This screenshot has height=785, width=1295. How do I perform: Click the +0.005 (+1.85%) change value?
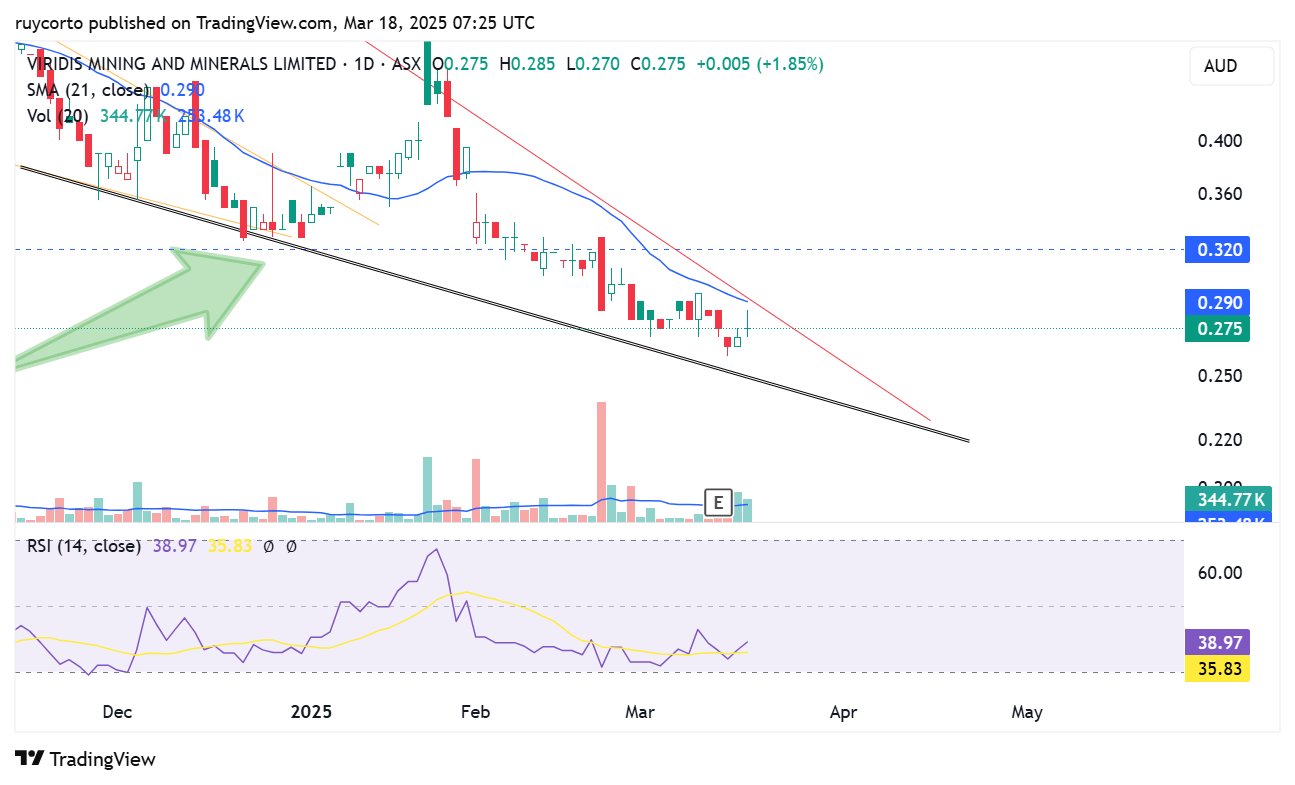point(760,64)
